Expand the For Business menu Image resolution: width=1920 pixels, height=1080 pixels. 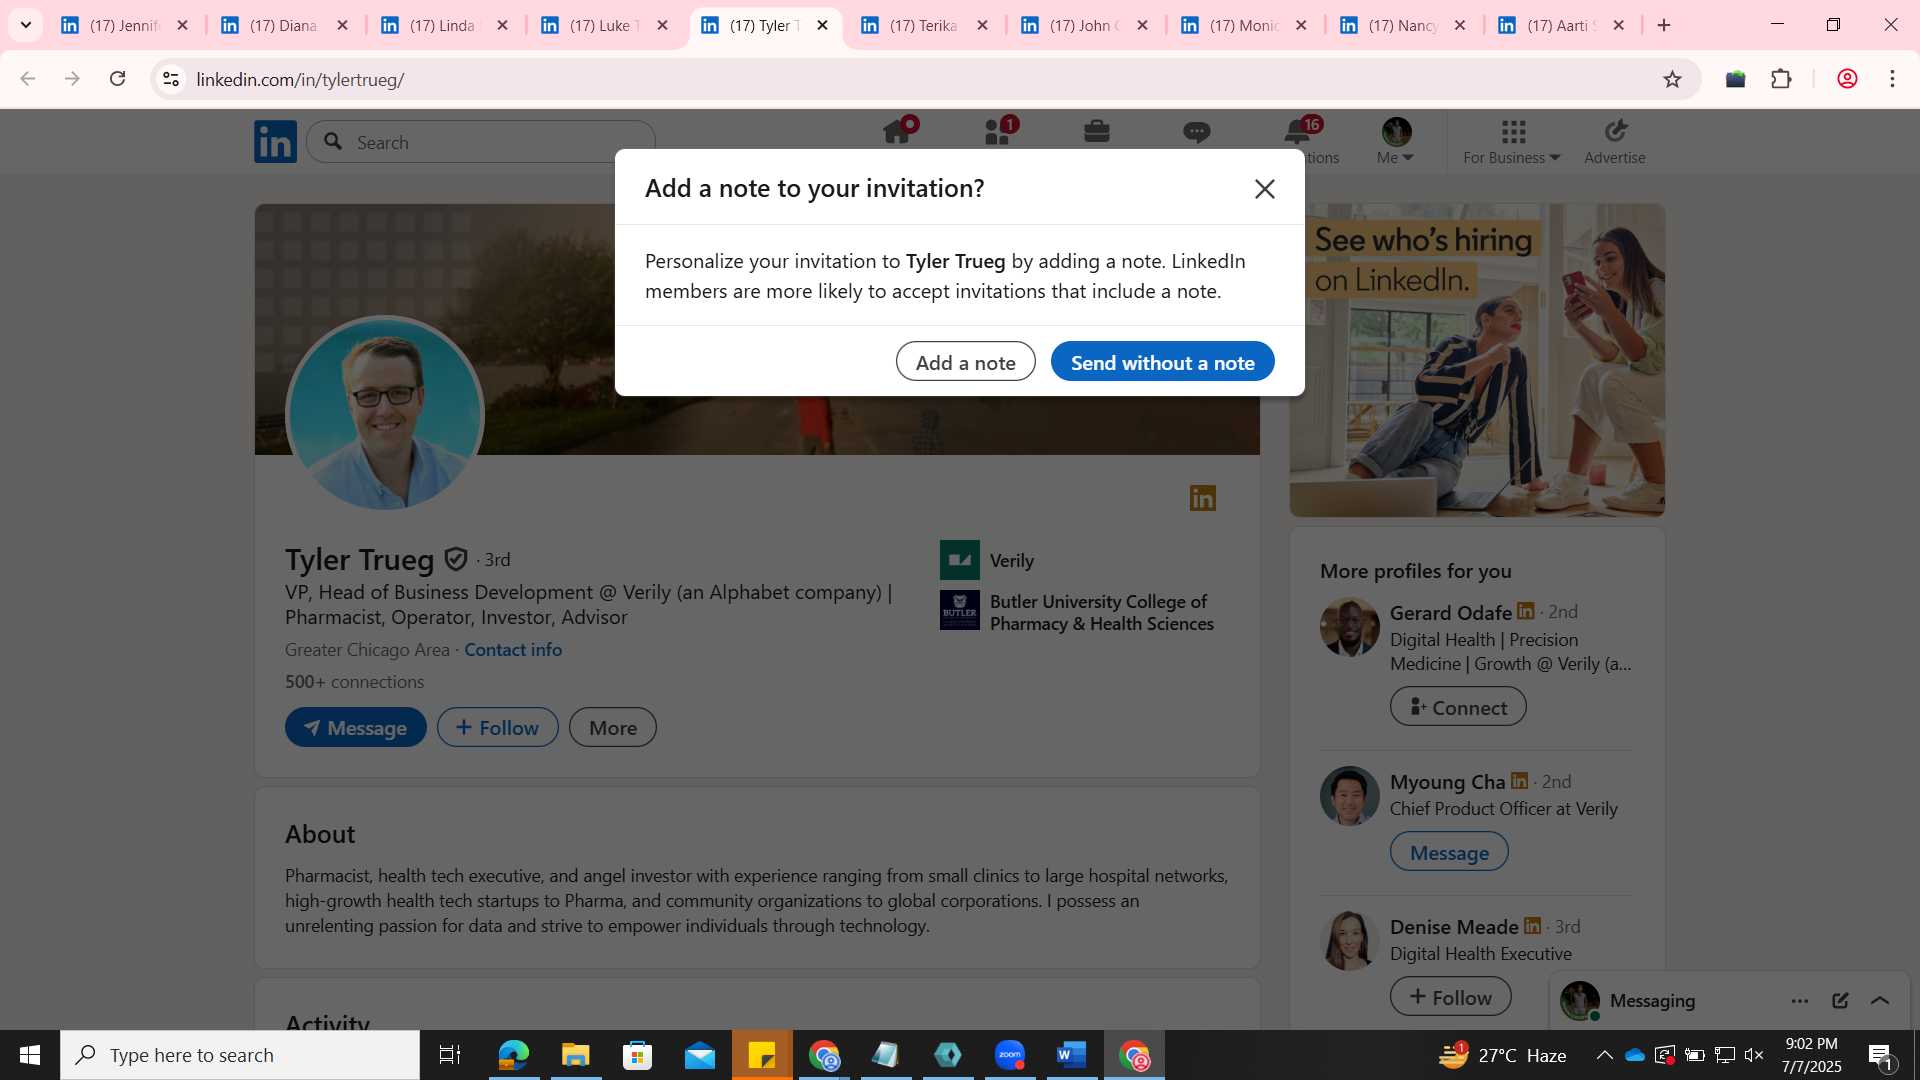point(1511,141)
